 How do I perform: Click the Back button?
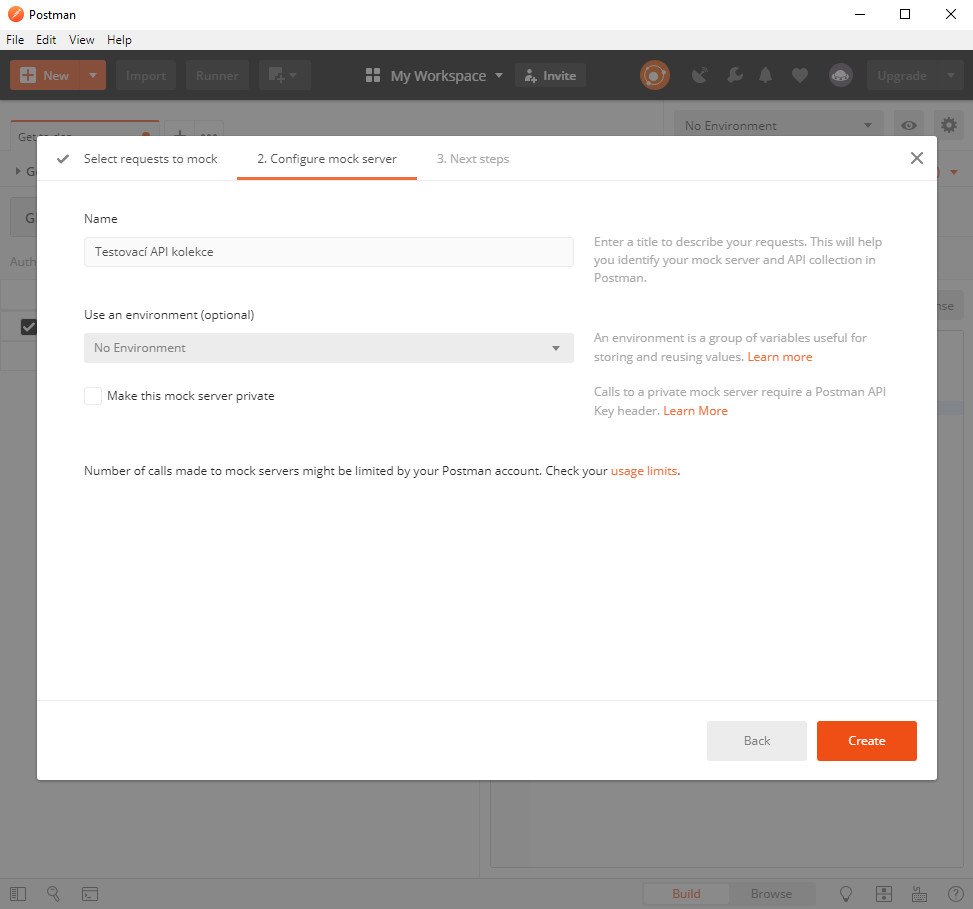[757, 741]
